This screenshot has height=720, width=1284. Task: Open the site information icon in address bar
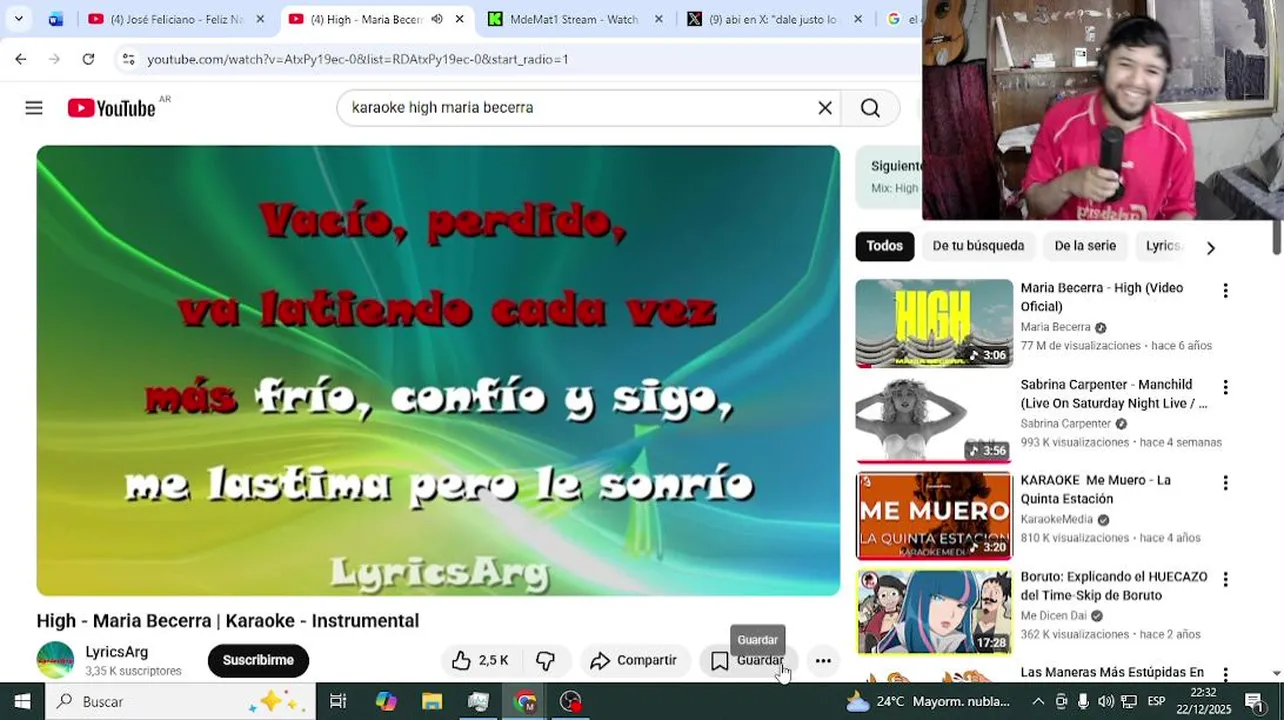click(128, 59)
